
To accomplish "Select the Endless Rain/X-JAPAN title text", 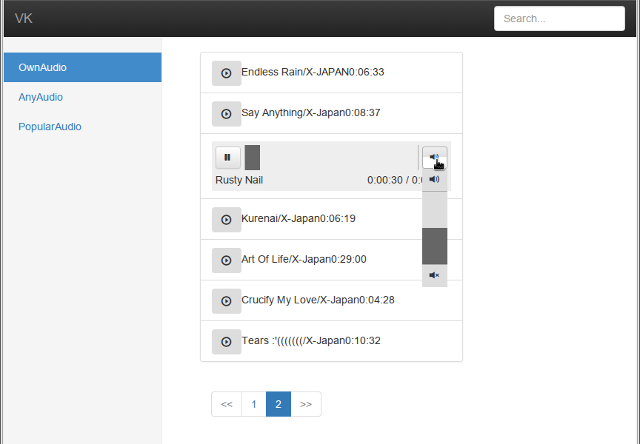I will click(x=294, y=72).
